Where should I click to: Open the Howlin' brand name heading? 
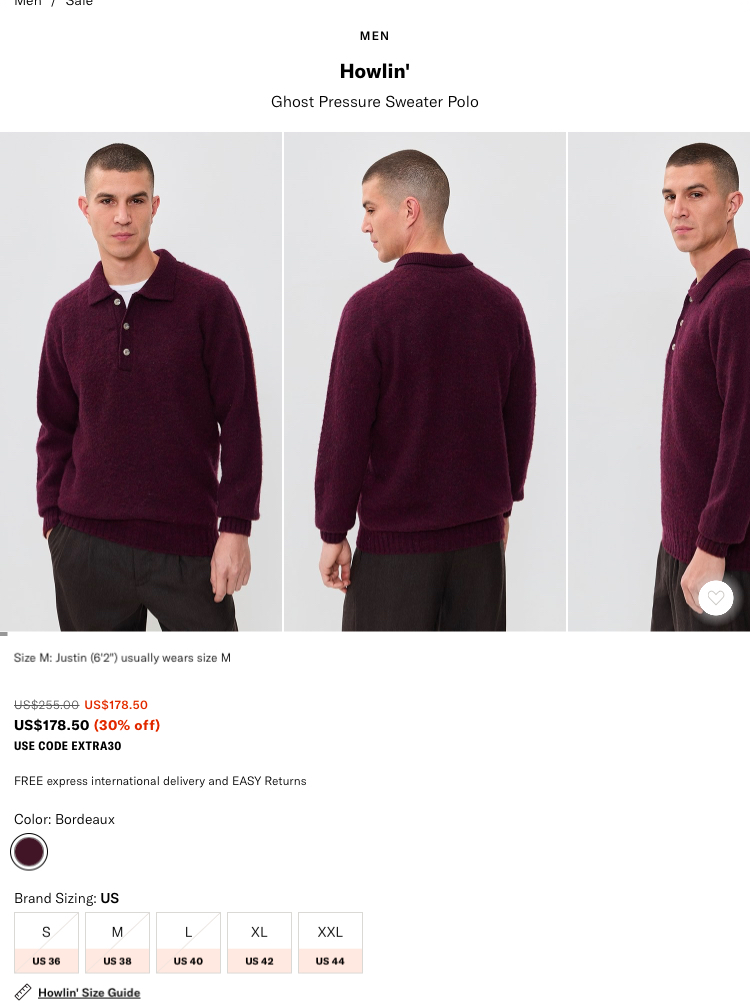(375, 71)
